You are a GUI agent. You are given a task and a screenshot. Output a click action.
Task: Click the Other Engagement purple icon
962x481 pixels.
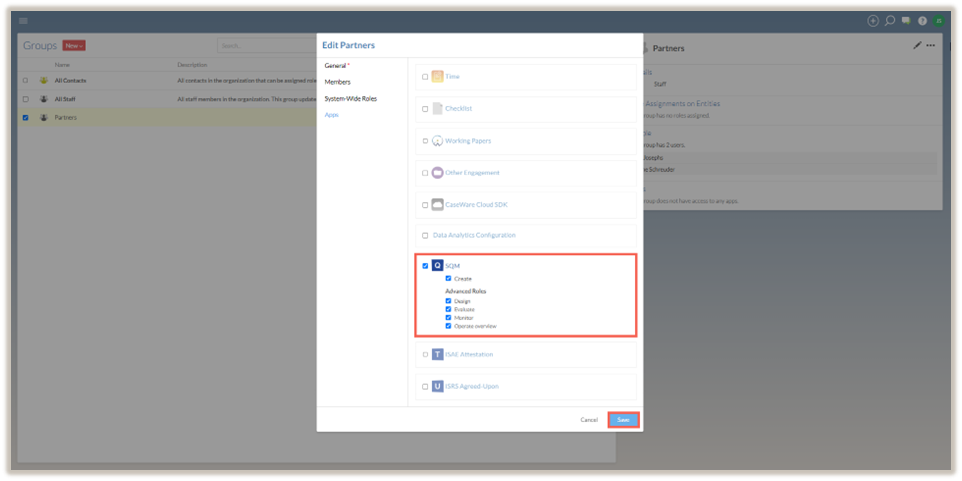pos(437,173)
